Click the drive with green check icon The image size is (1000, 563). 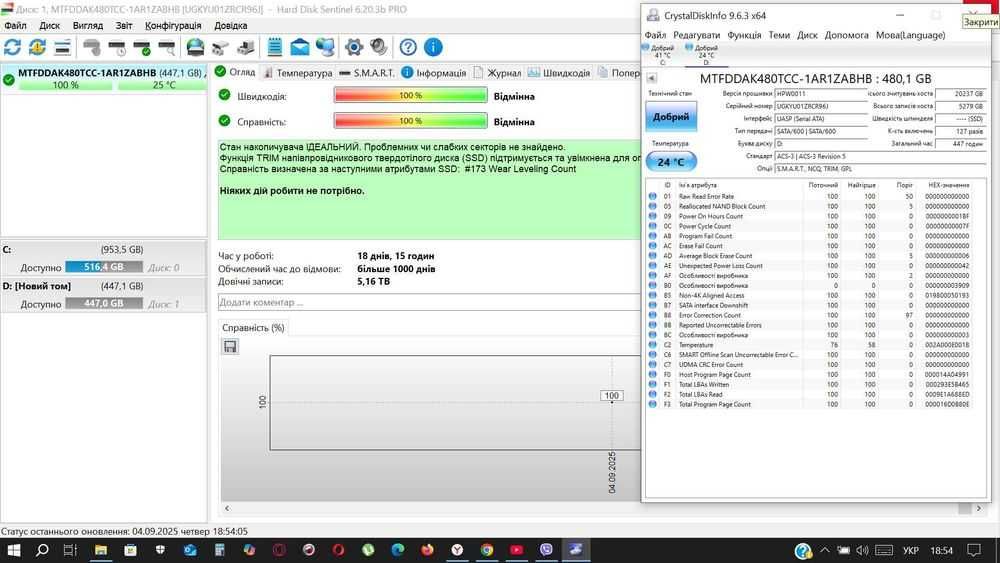point(142,47)
